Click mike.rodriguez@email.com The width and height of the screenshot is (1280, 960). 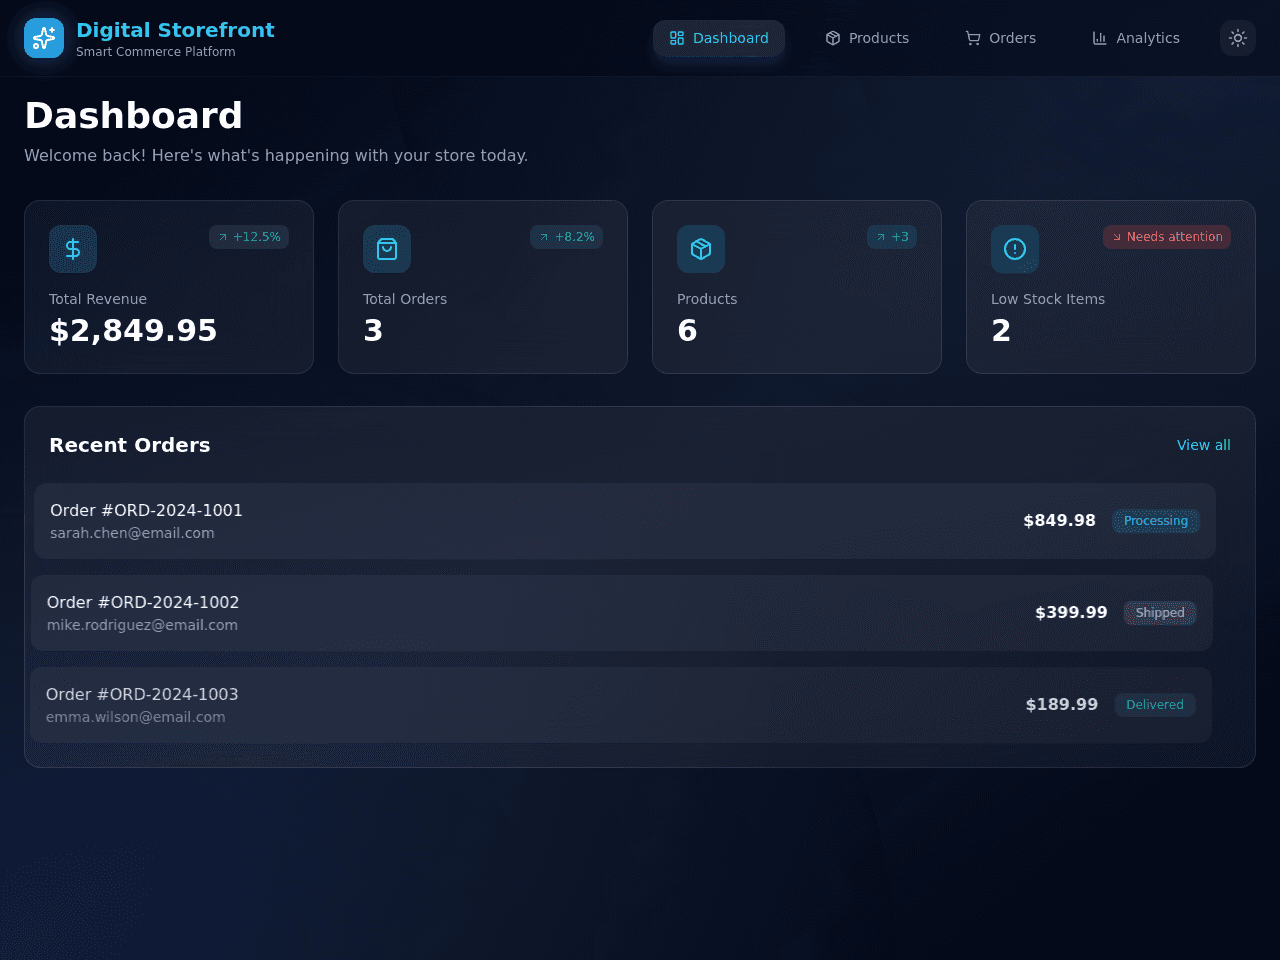pyautogui.click(x=142, y=625)
